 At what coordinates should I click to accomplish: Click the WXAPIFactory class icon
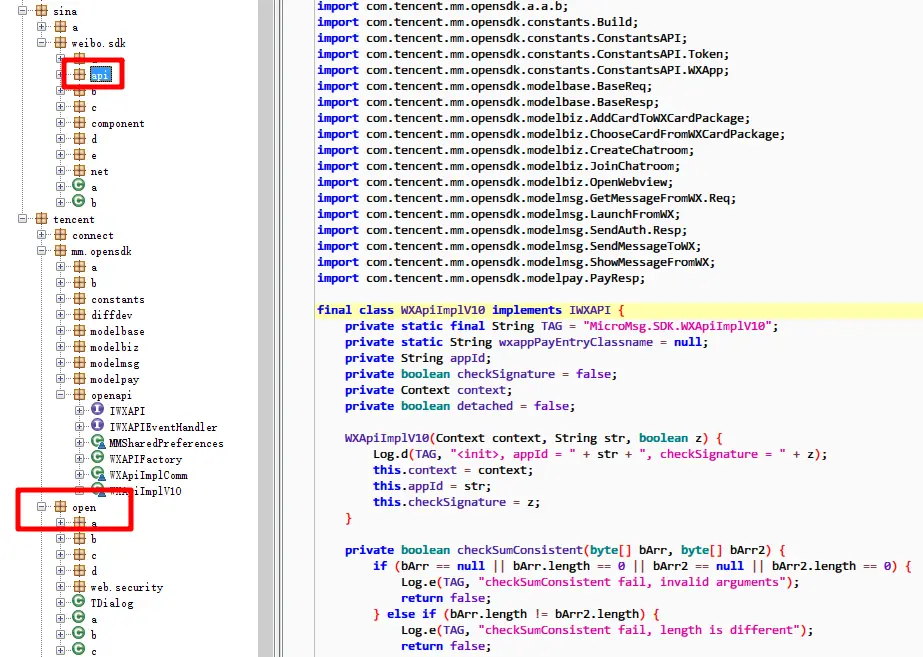(98, 458)
